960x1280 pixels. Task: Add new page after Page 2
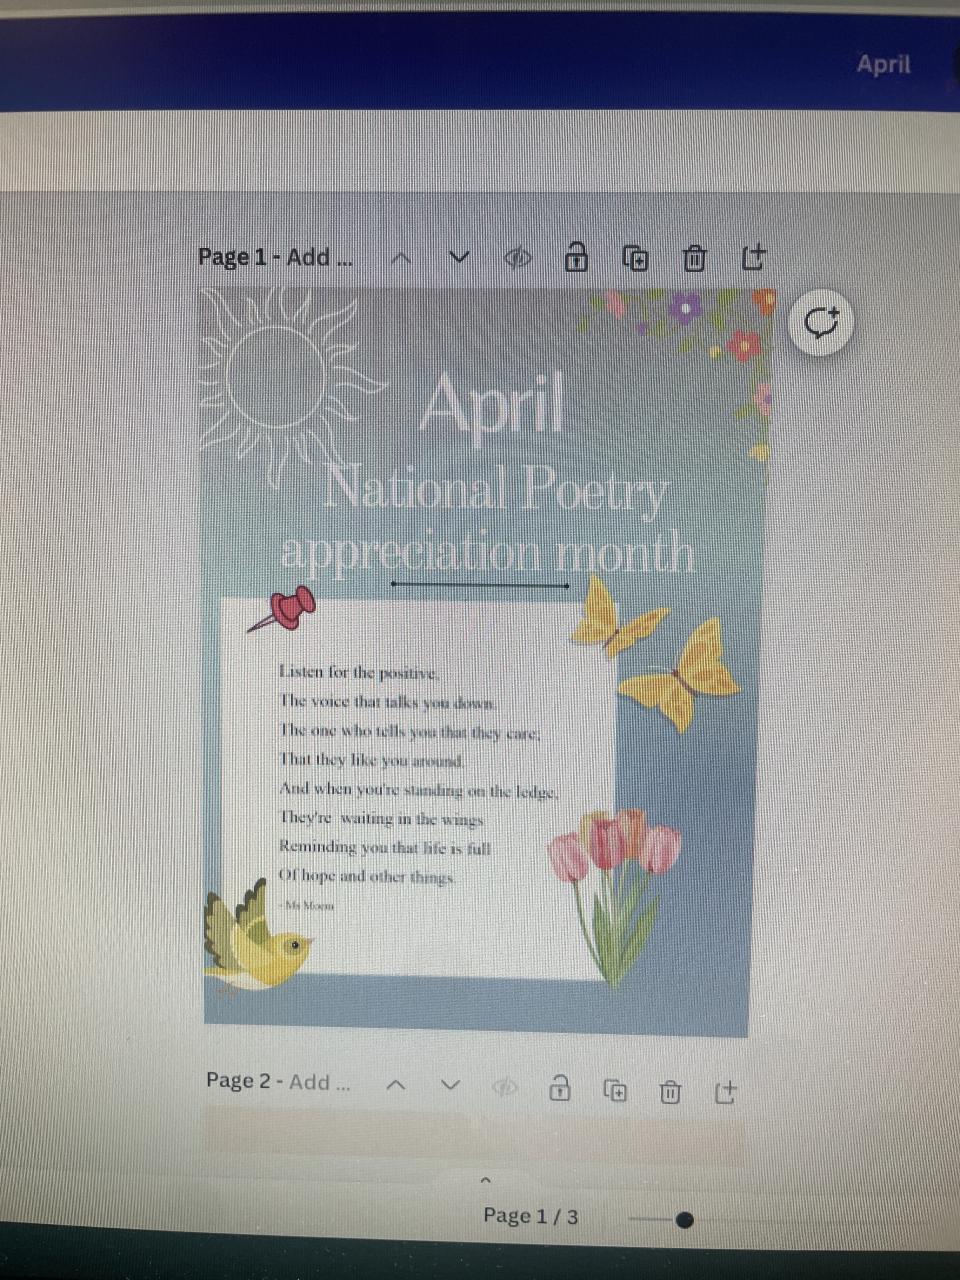pos(725,1091)
